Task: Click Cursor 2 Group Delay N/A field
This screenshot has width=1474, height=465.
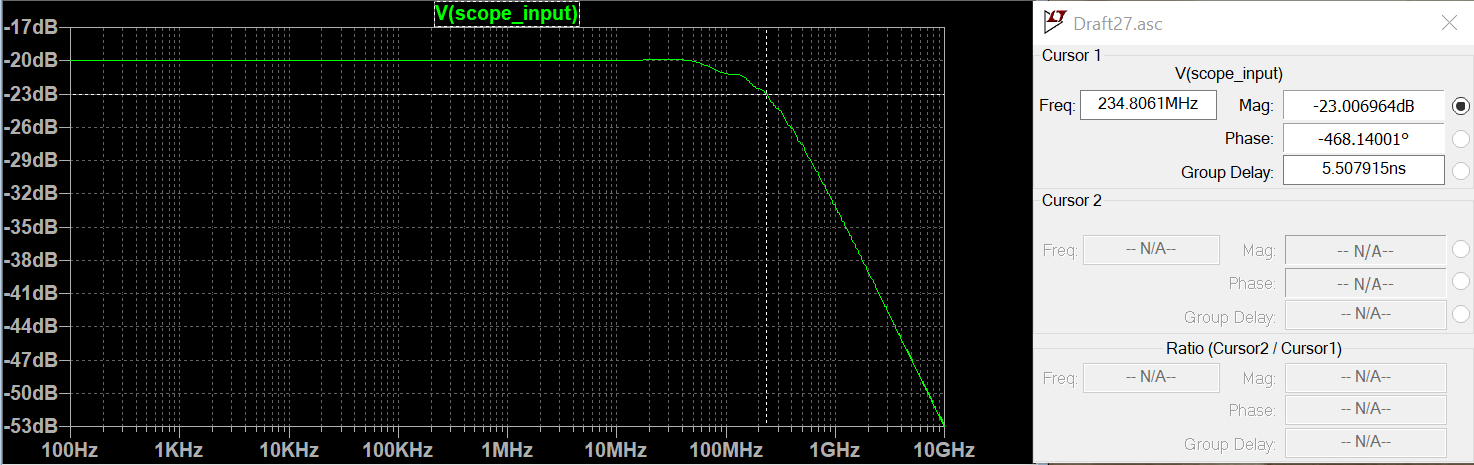Action: (x=1365, y=315)
